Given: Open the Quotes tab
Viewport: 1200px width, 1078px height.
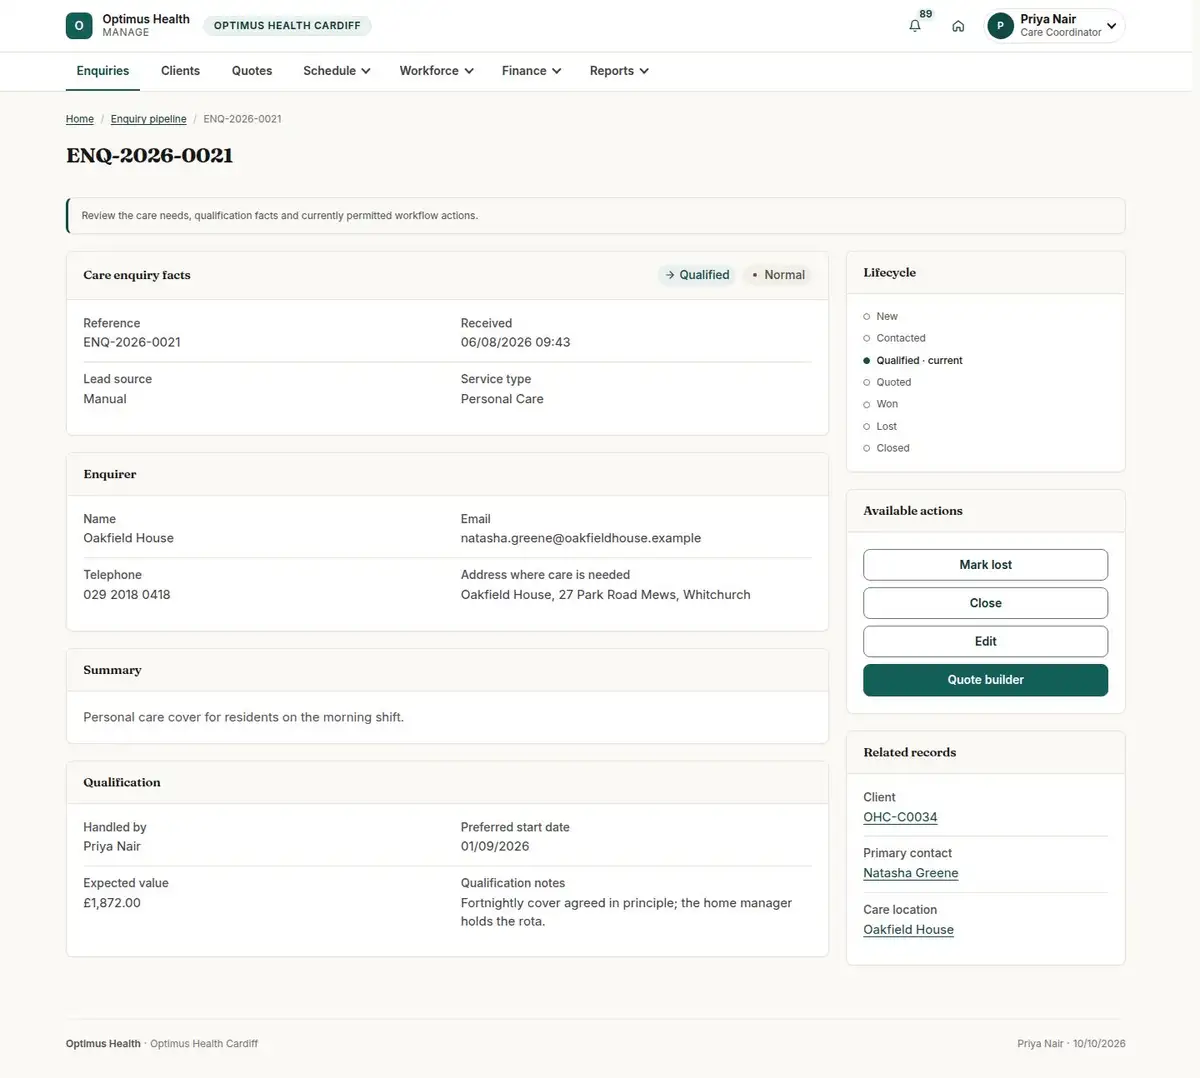Looking at the screenshot, I should click(252, 71).
